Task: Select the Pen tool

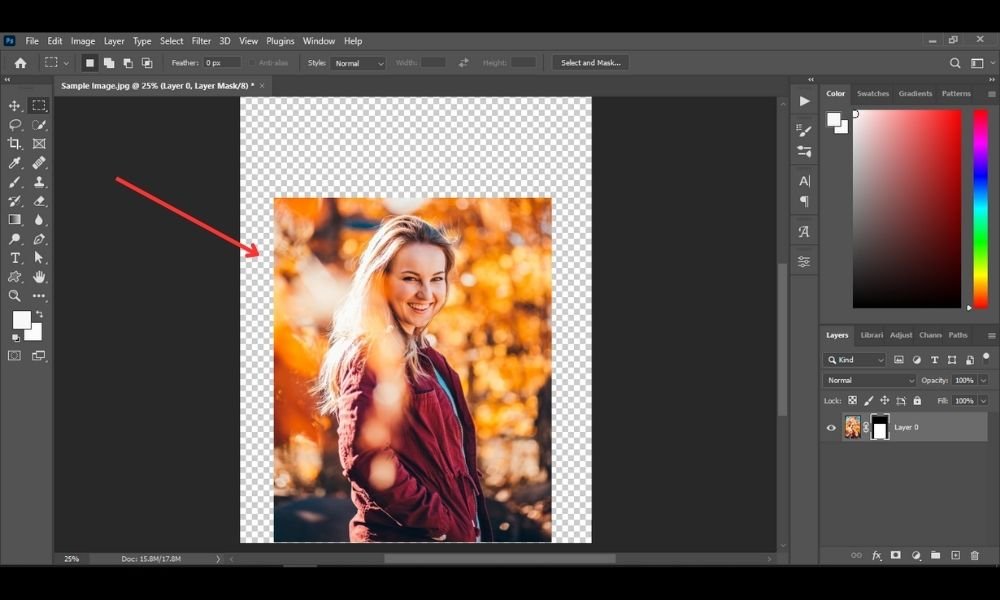Action: (x=39, y=238)
